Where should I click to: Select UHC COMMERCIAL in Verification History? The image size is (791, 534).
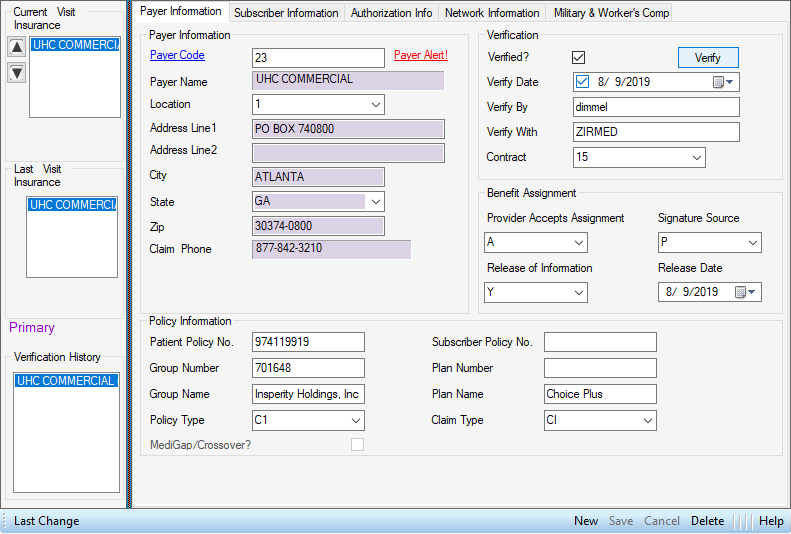coord(65,381)
